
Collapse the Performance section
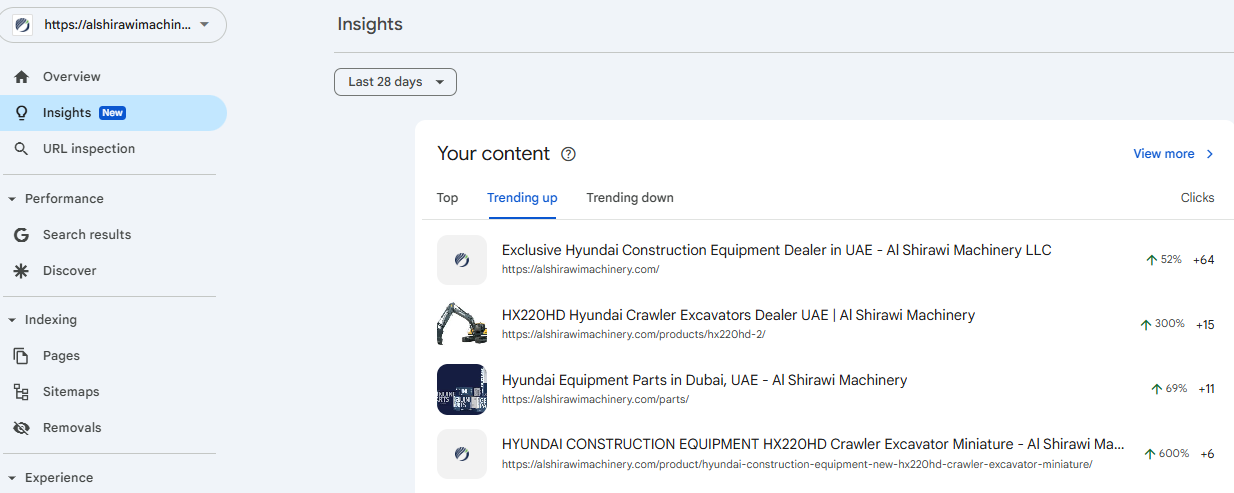57,199
